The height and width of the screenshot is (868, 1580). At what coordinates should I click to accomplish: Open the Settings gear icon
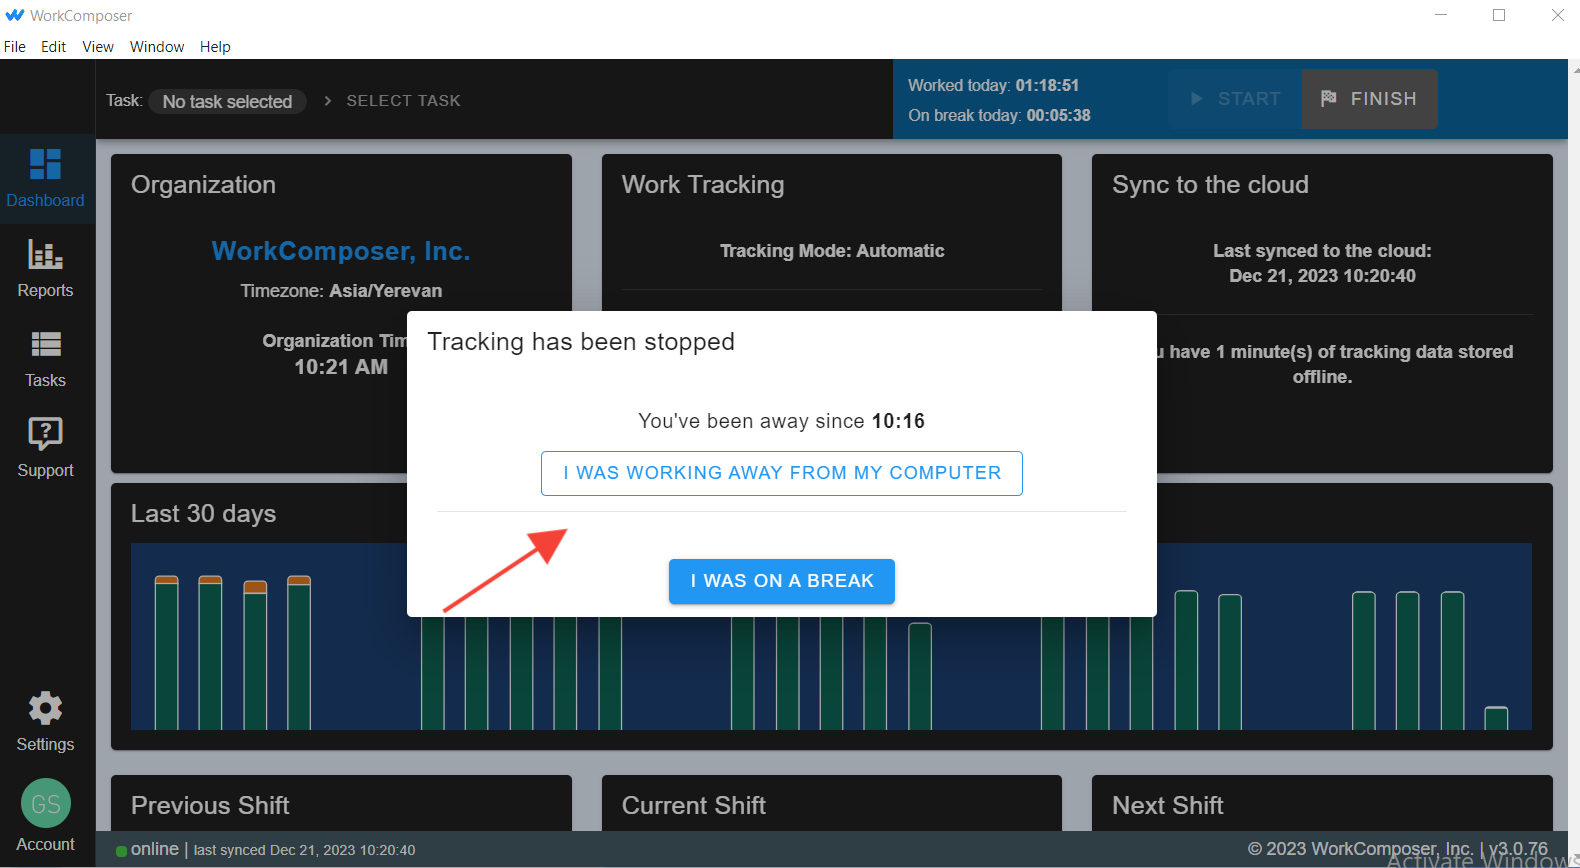tap(45, 709)
